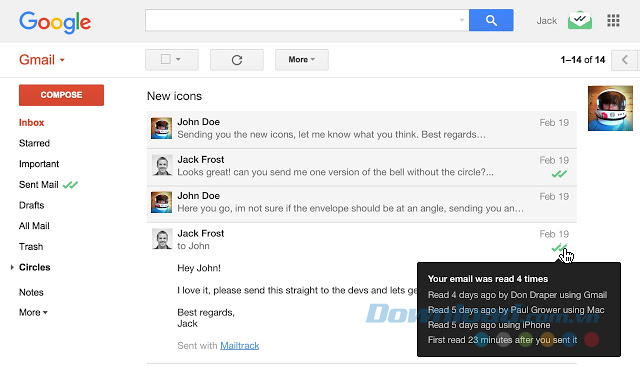This screenshot has width=640, height=370.
Task: Click green double-check icon beside Sent Mail
Action: click(70, 185)
